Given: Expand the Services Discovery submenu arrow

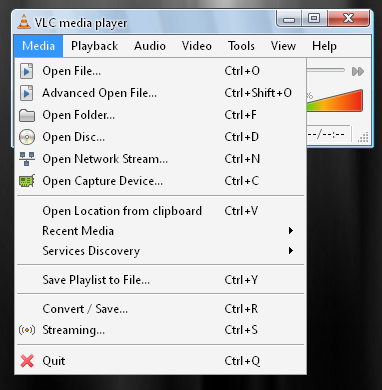Looking at the screenshot, I should [291, 250].
